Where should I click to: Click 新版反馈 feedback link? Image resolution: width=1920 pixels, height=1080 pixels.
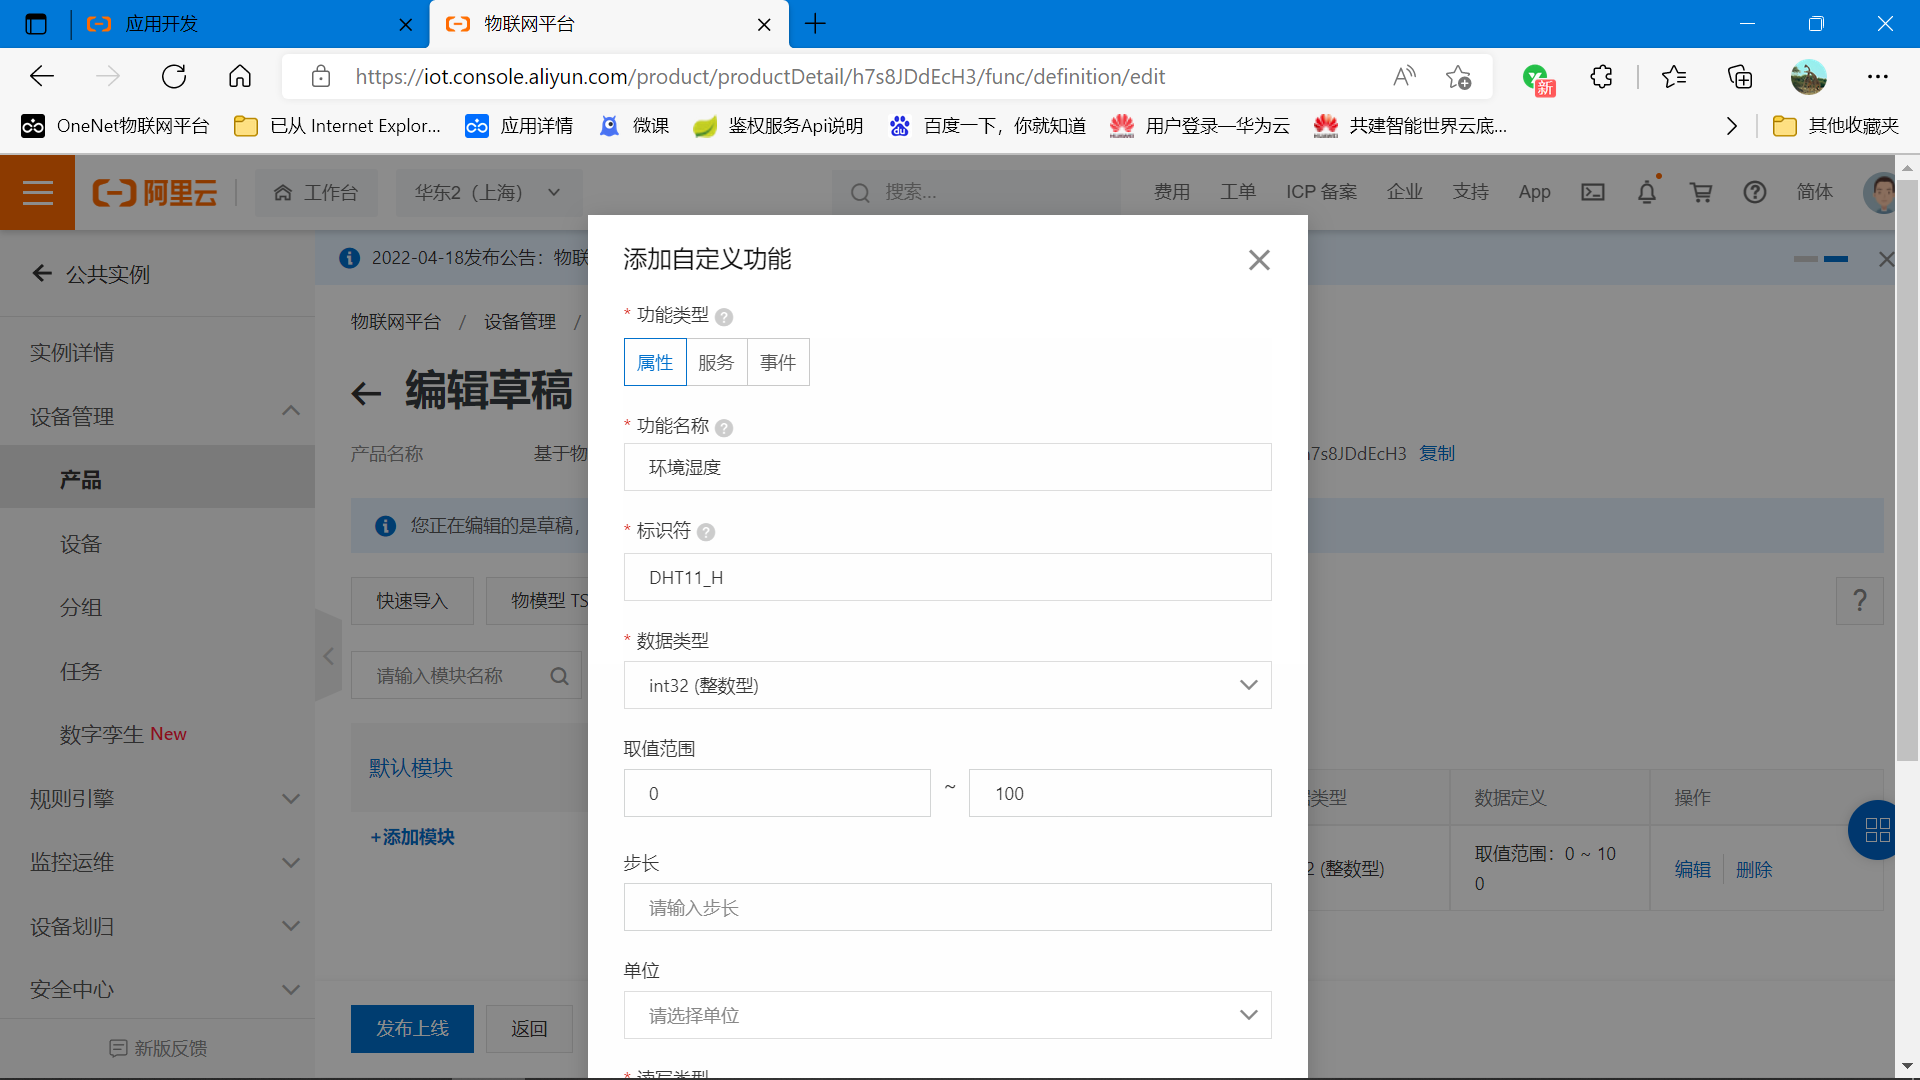(x=158, y=1048)
